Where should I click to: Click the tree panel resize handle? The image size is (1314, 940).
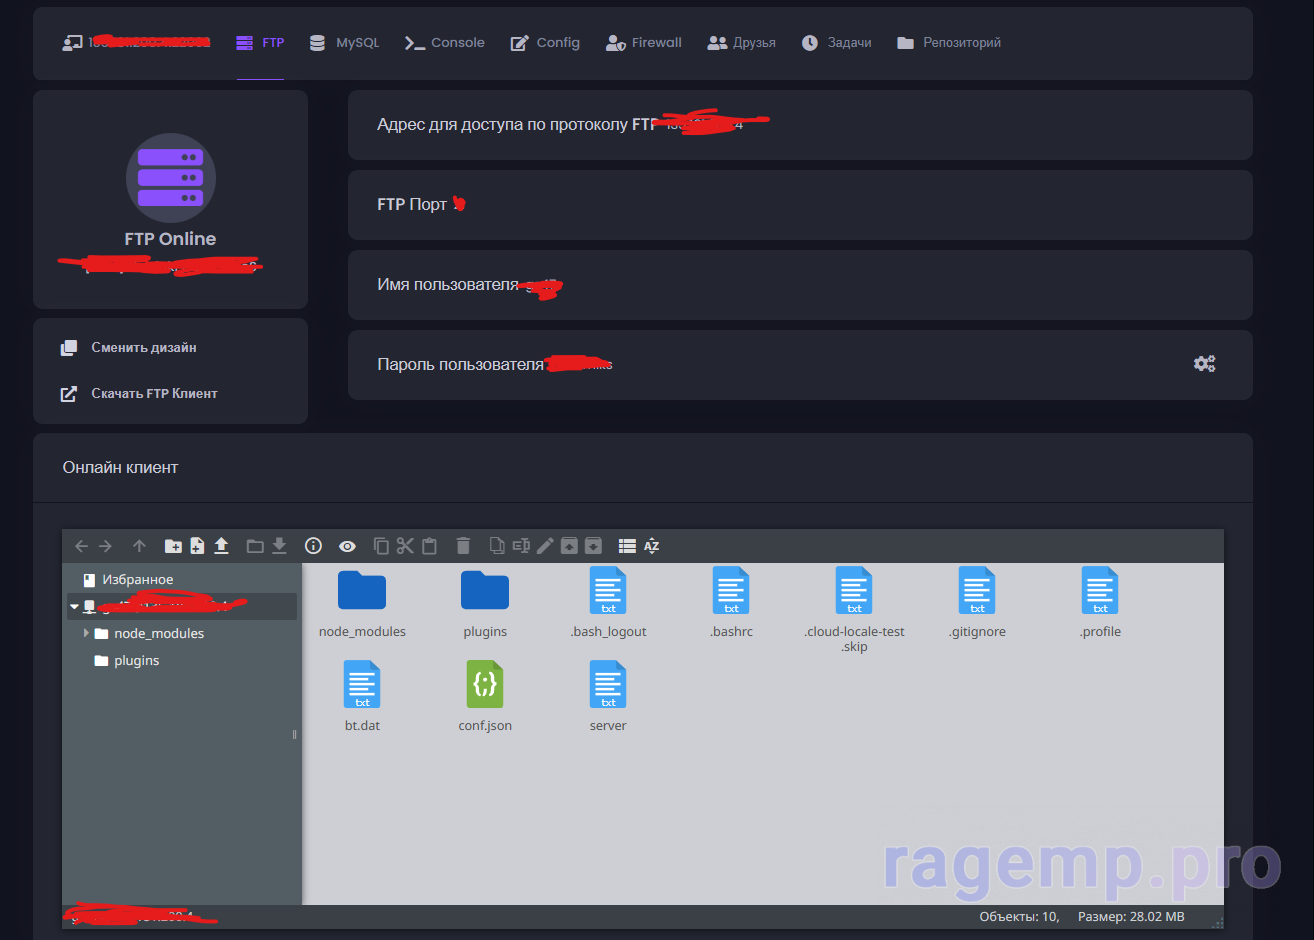294,734
